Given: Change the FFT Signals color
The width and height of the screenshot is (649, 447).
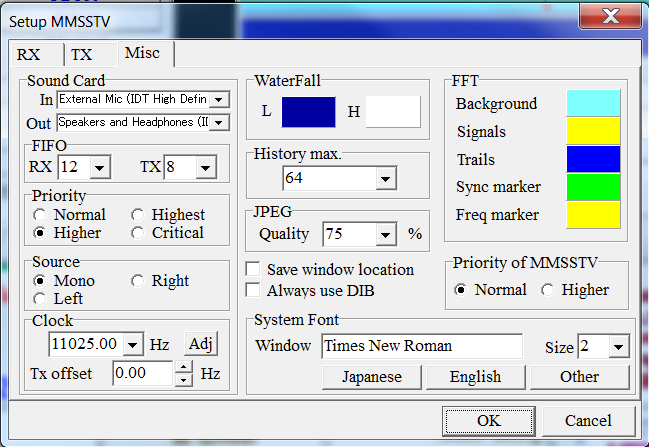Looking at the screenshot, I should click(x=593, y=131).
